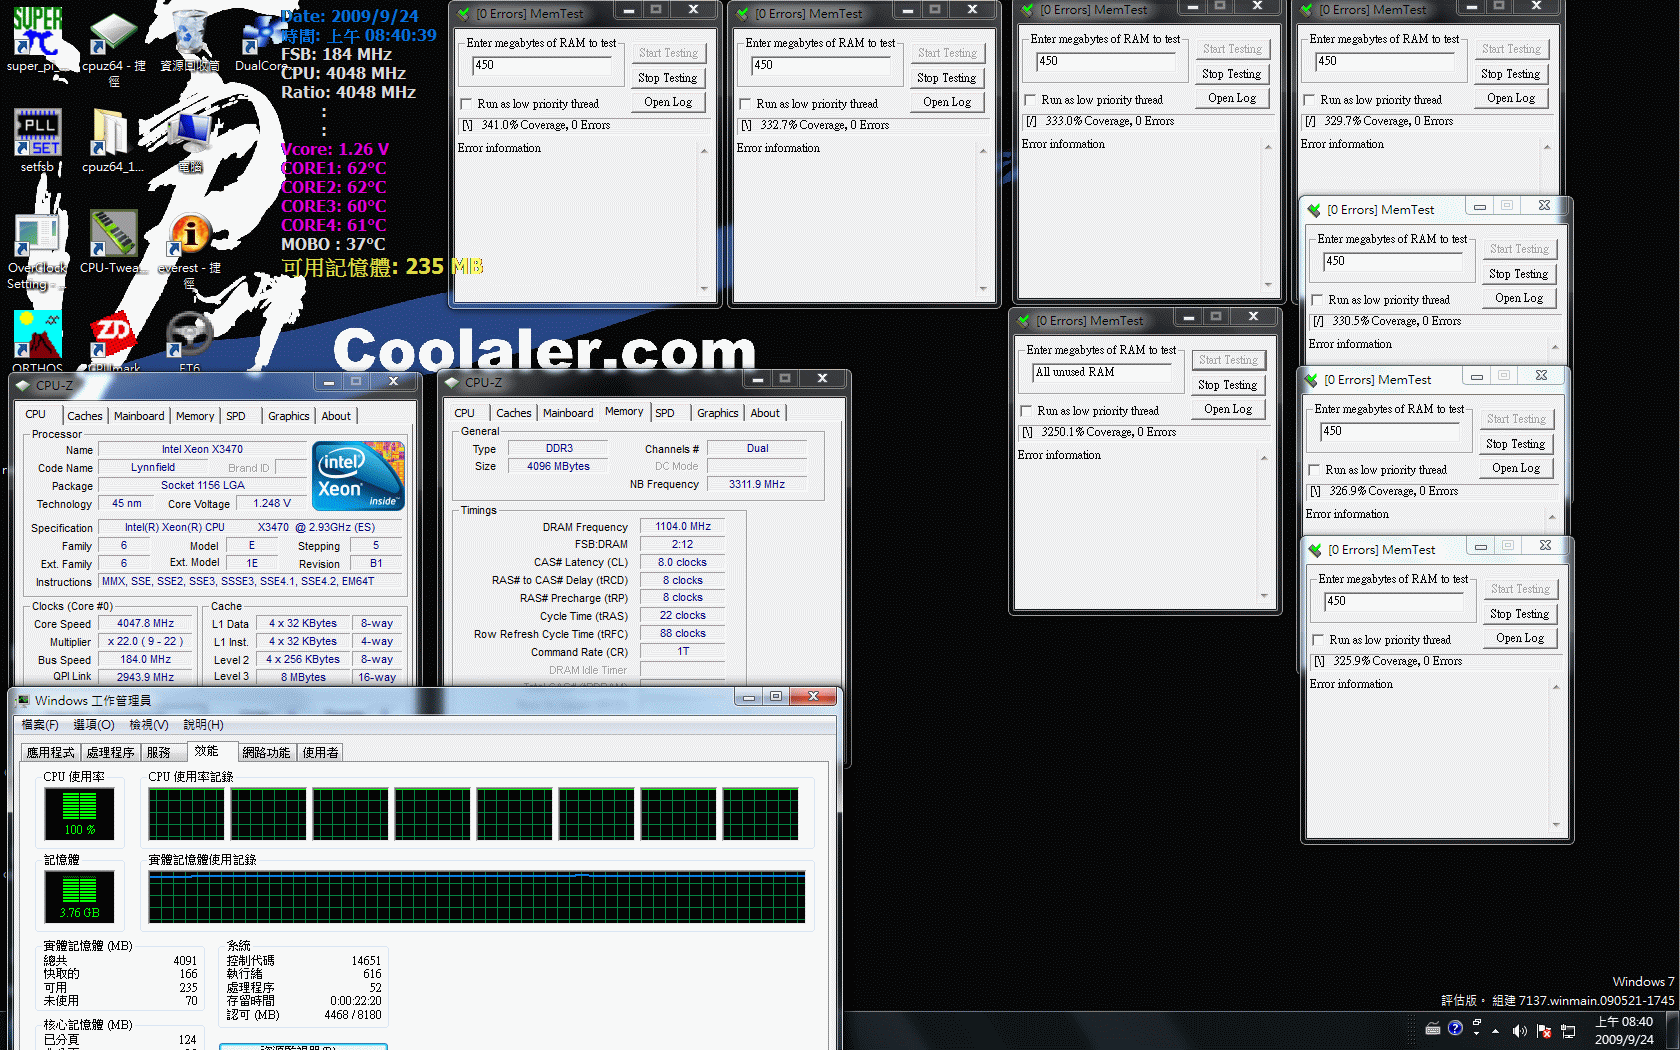Toggle low priority thread in 333.0% coverage MemTest
Viewport: 1680px width, 1050px height.
pos(1030,100)
